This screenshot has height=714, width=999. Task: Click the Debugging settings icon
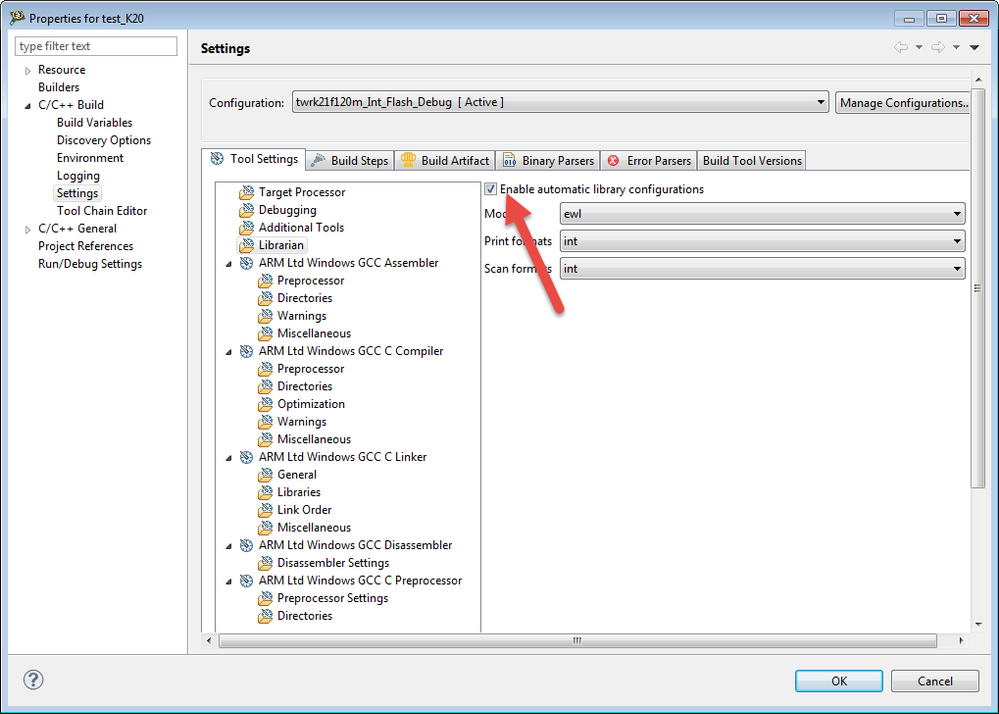click(x=247, y=210)
